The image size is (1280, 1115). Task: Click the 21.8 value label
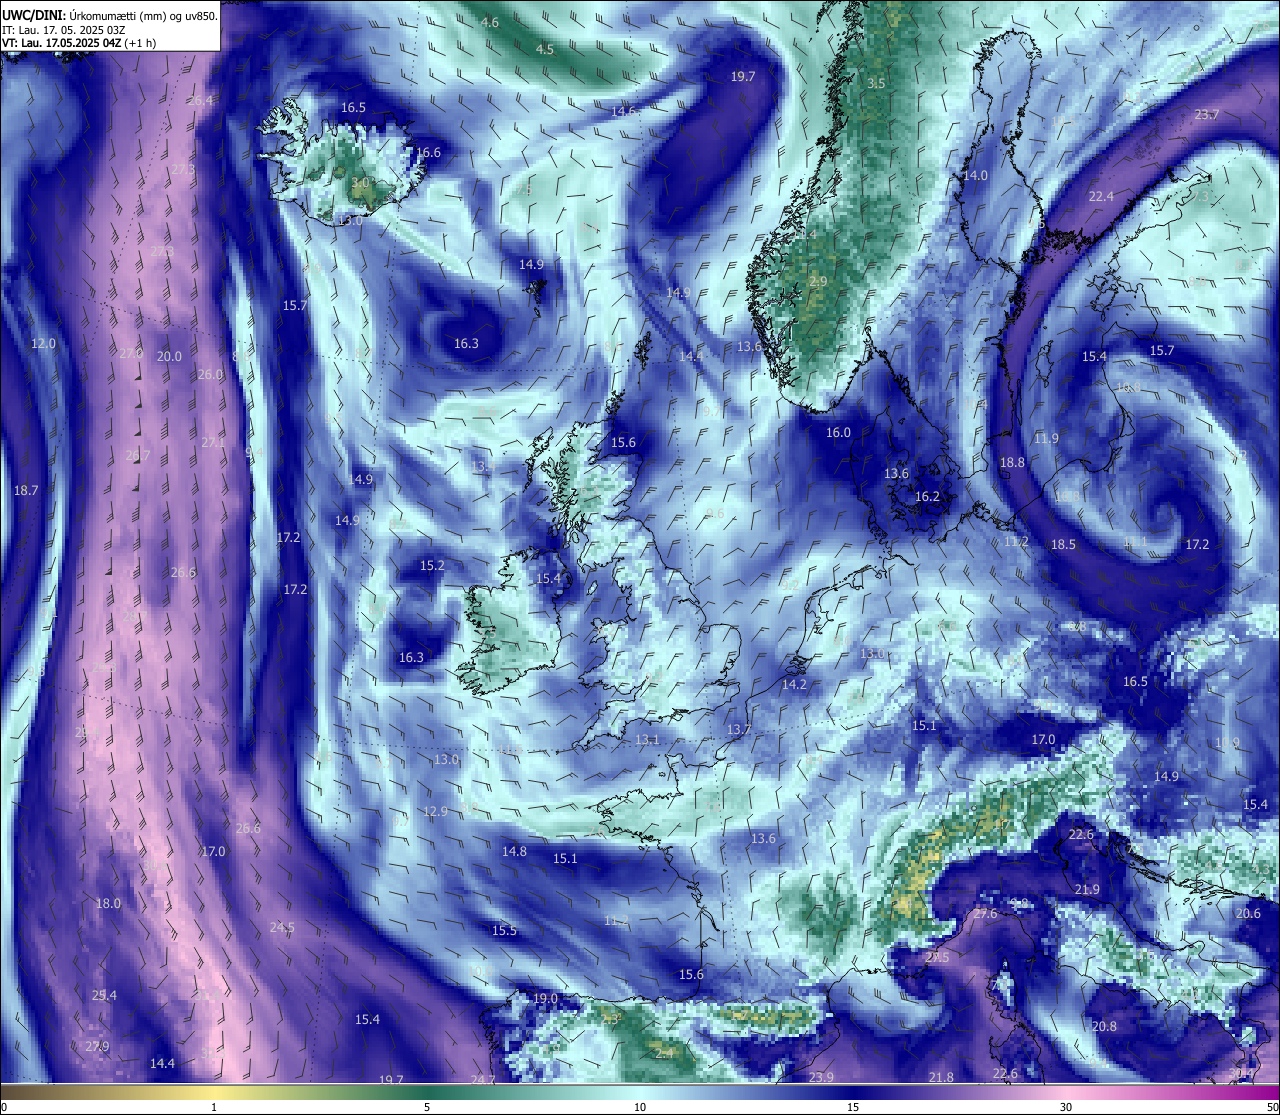tap(941, 1077)
